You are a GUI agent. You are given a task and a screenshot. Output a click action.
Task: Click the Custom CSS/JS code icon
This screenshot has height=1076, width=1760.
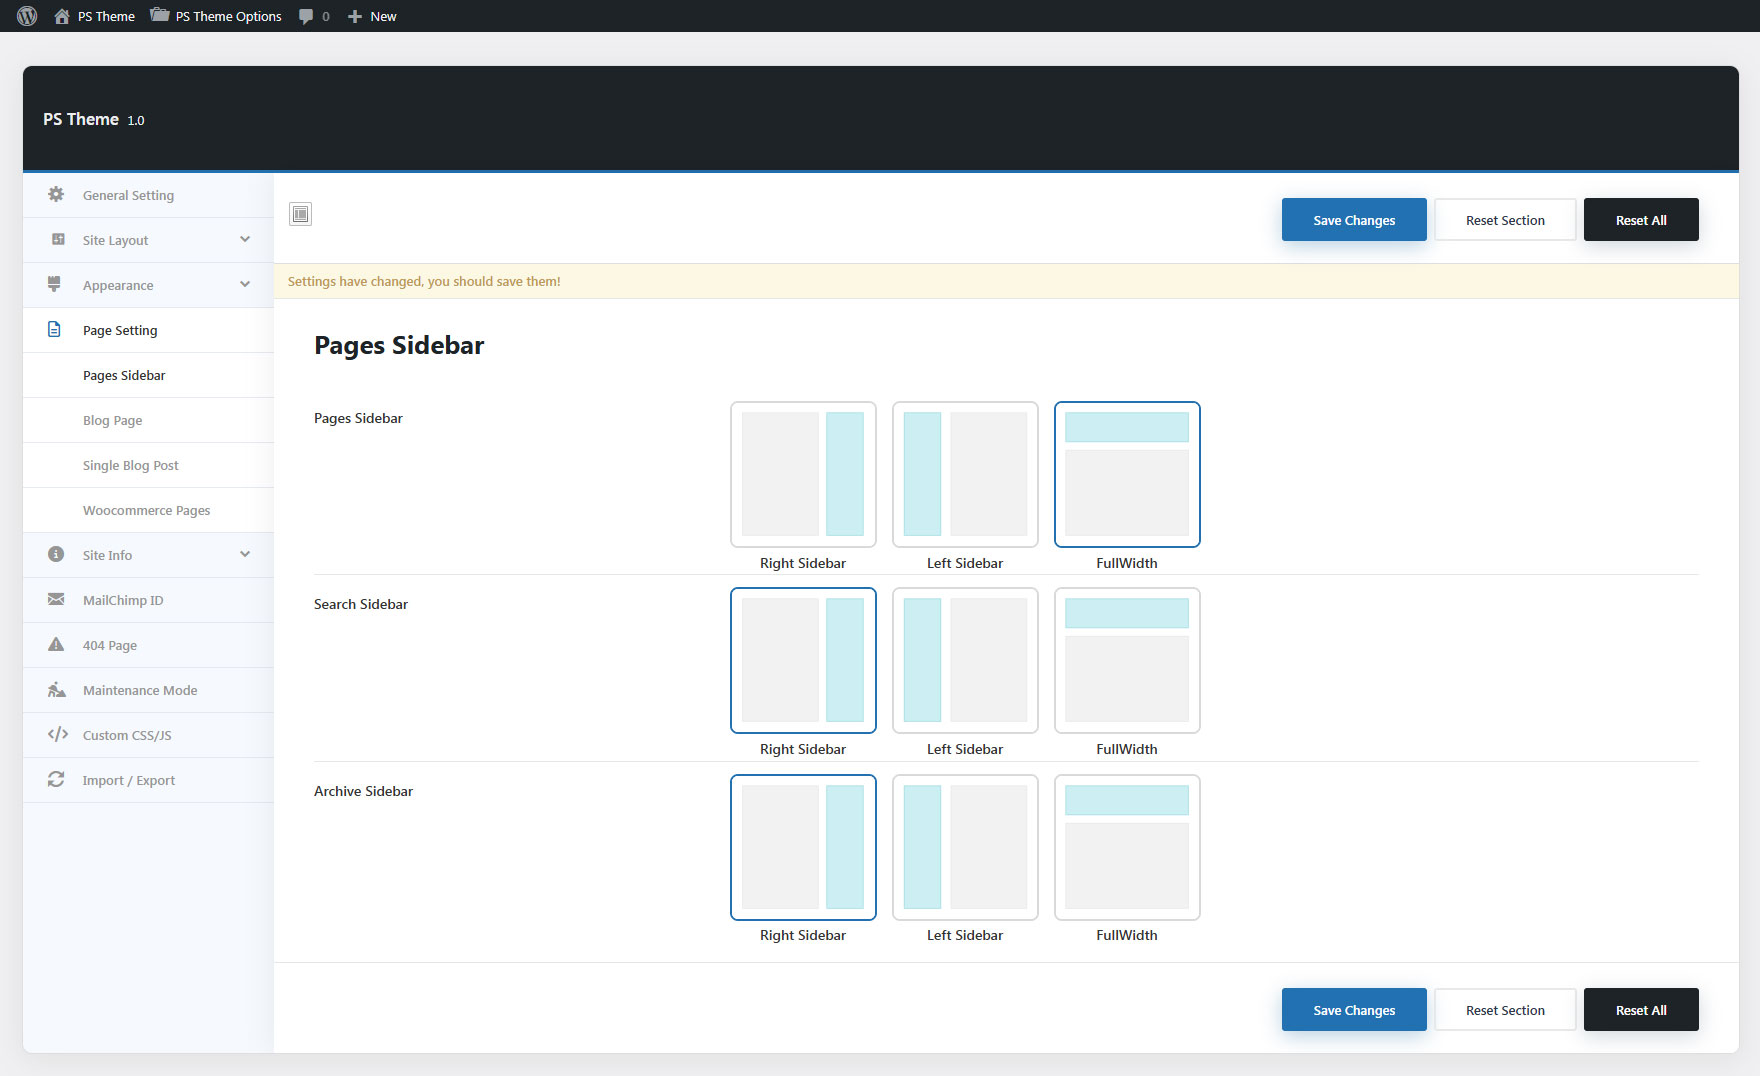(57, 735)
